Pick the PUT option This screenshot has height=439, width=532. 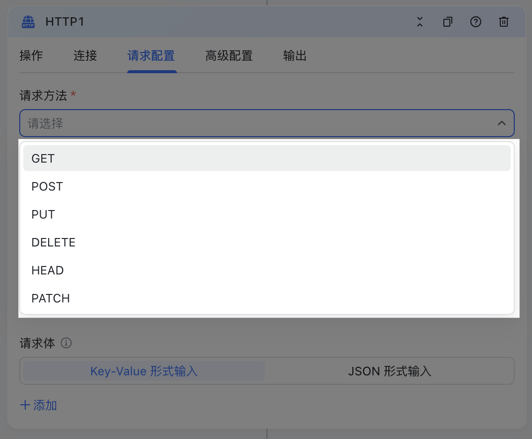267,214
